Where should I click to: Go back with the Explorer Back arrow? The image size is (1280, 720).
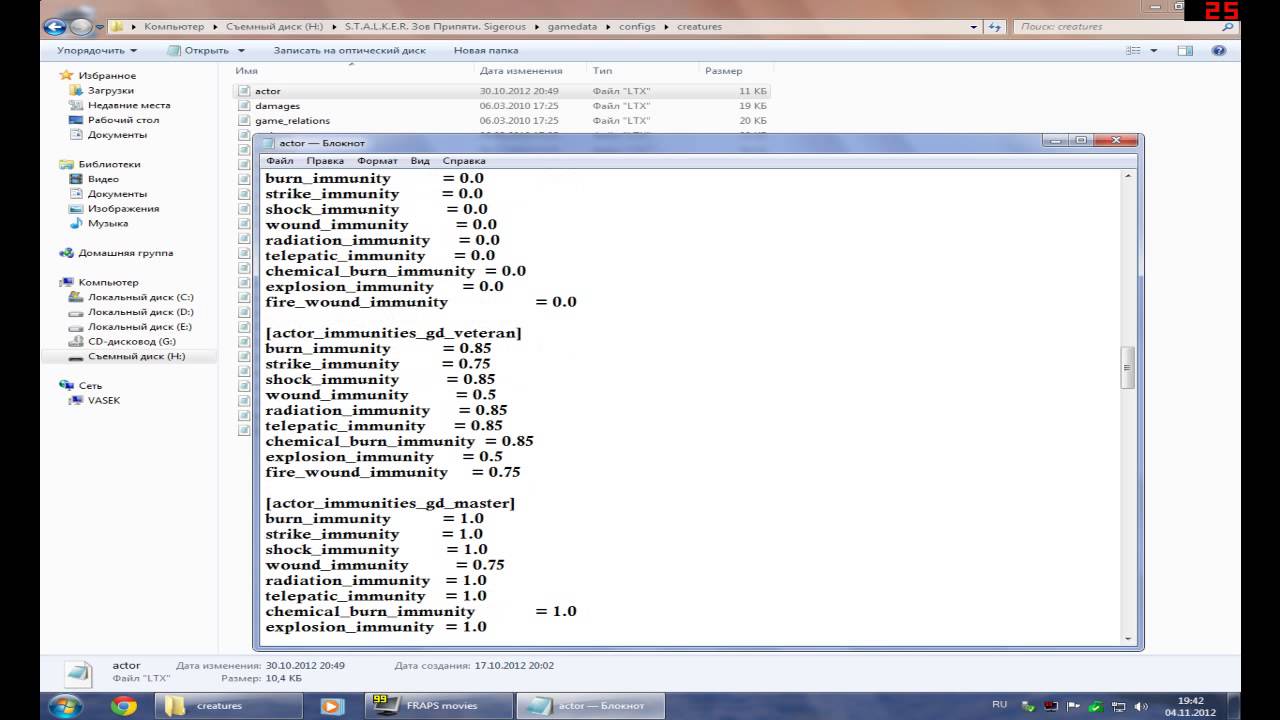55,26
